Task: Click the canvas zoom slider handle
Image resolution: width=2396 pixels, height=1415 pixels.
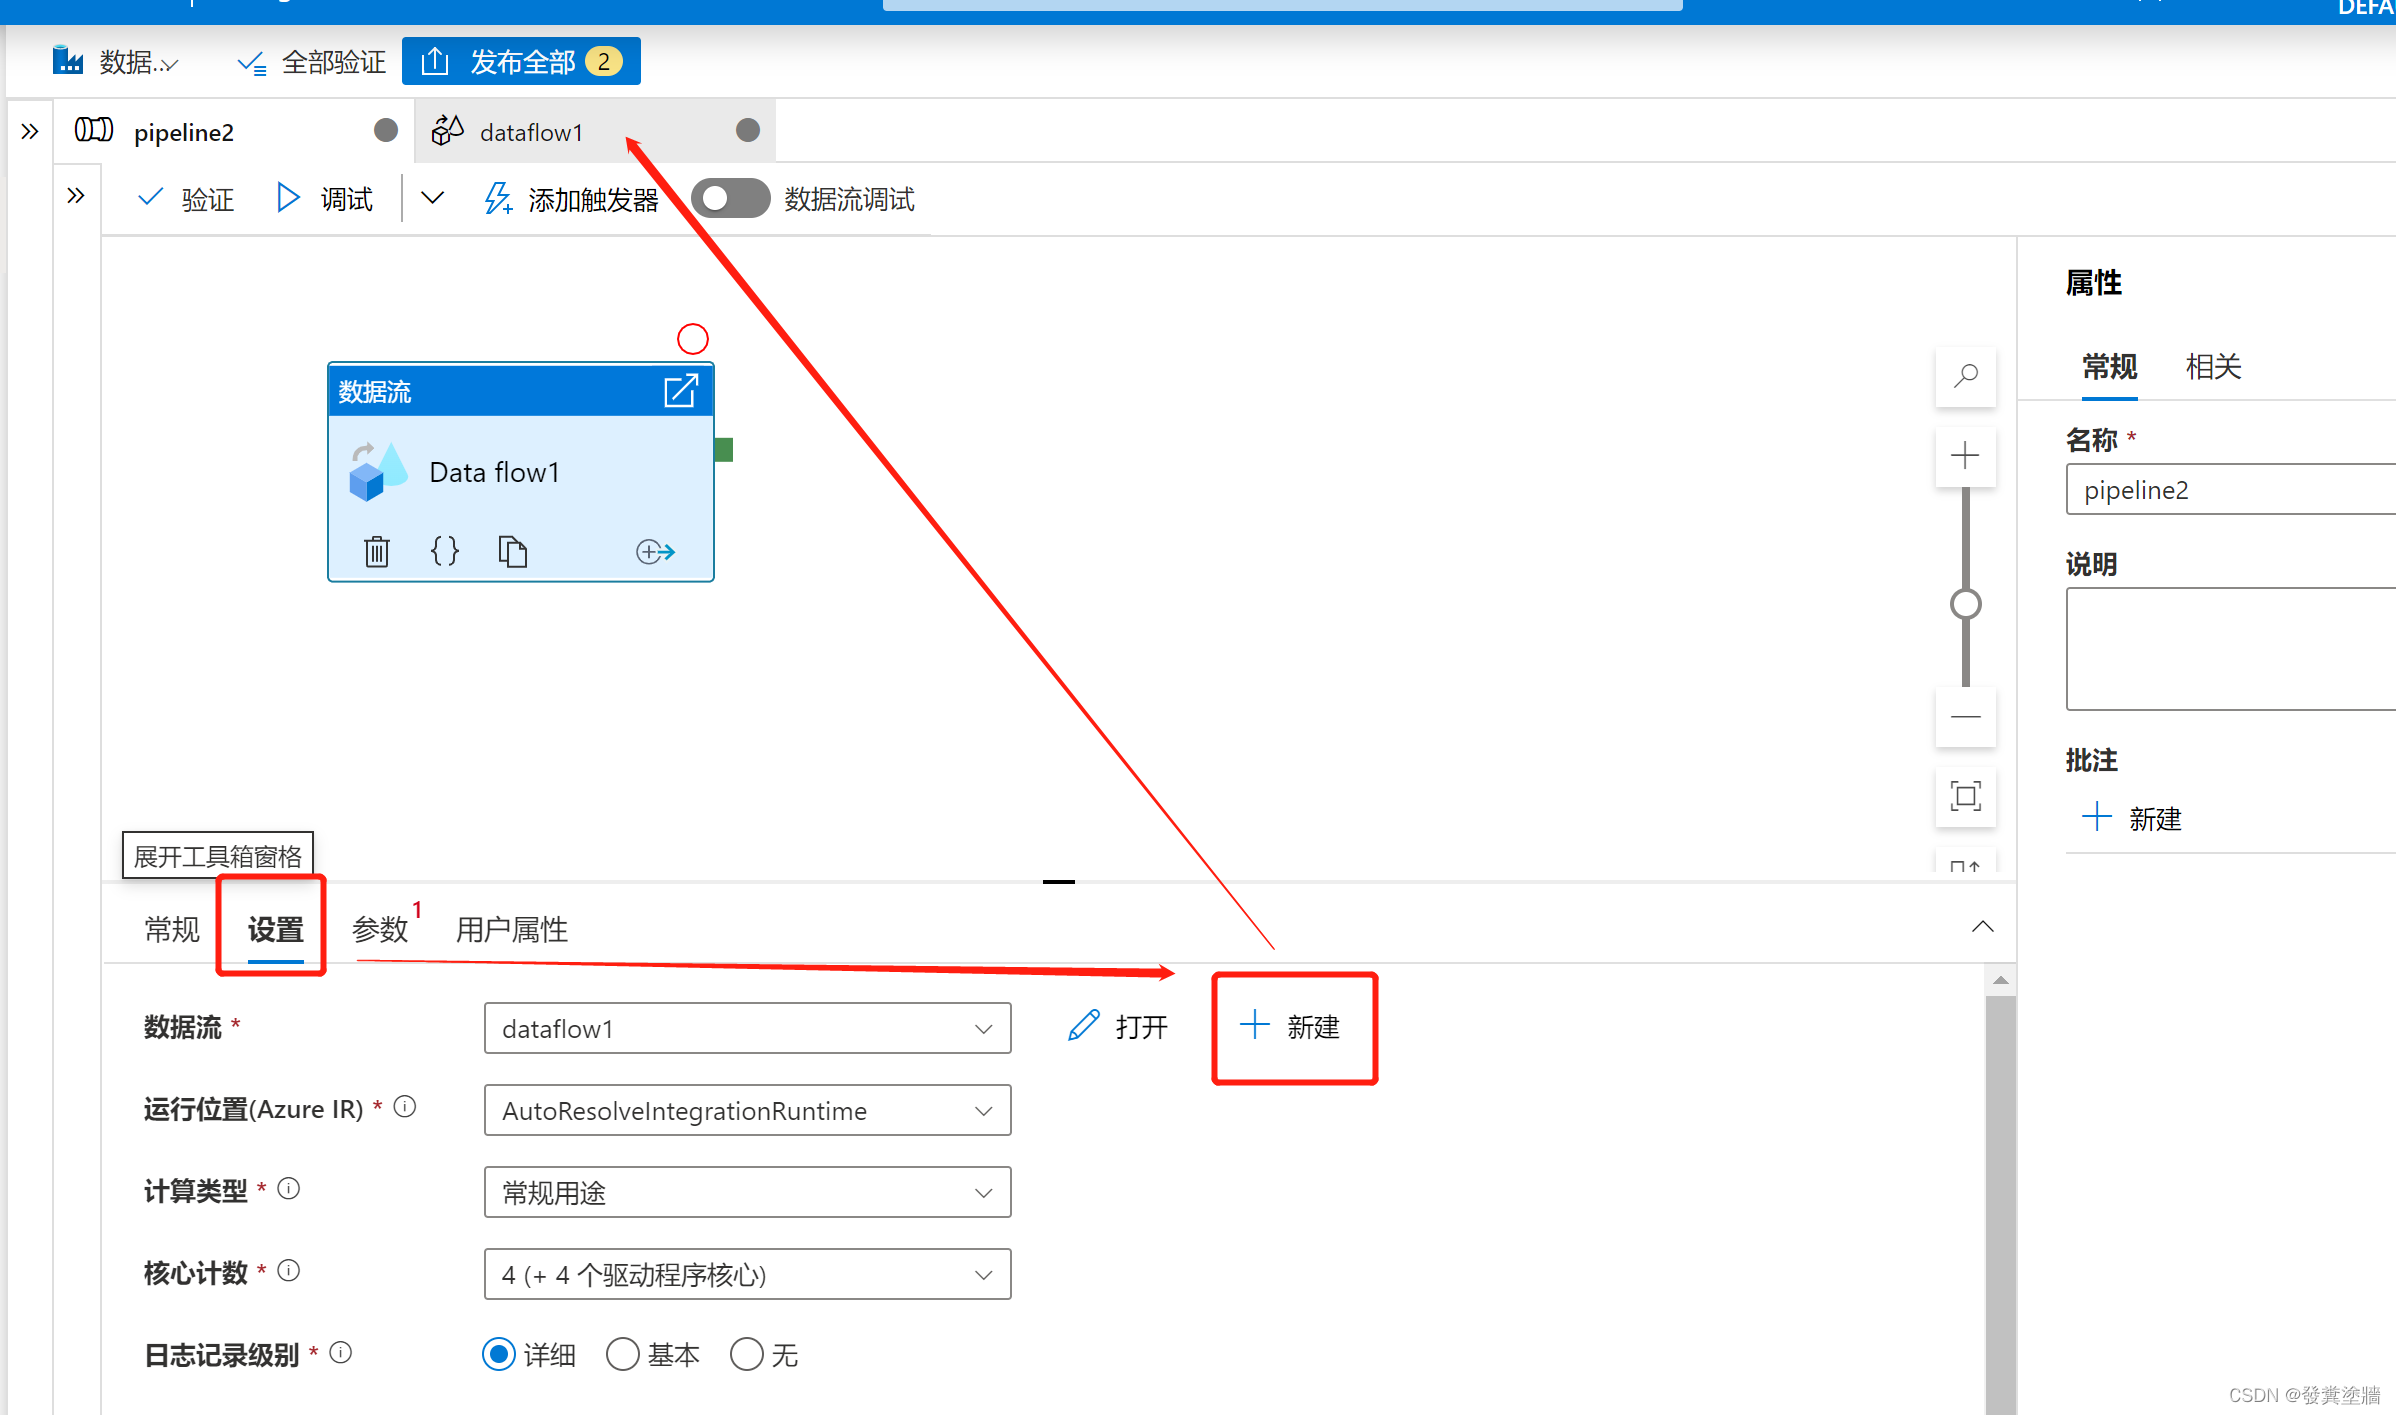Action: click(1965, 604)
